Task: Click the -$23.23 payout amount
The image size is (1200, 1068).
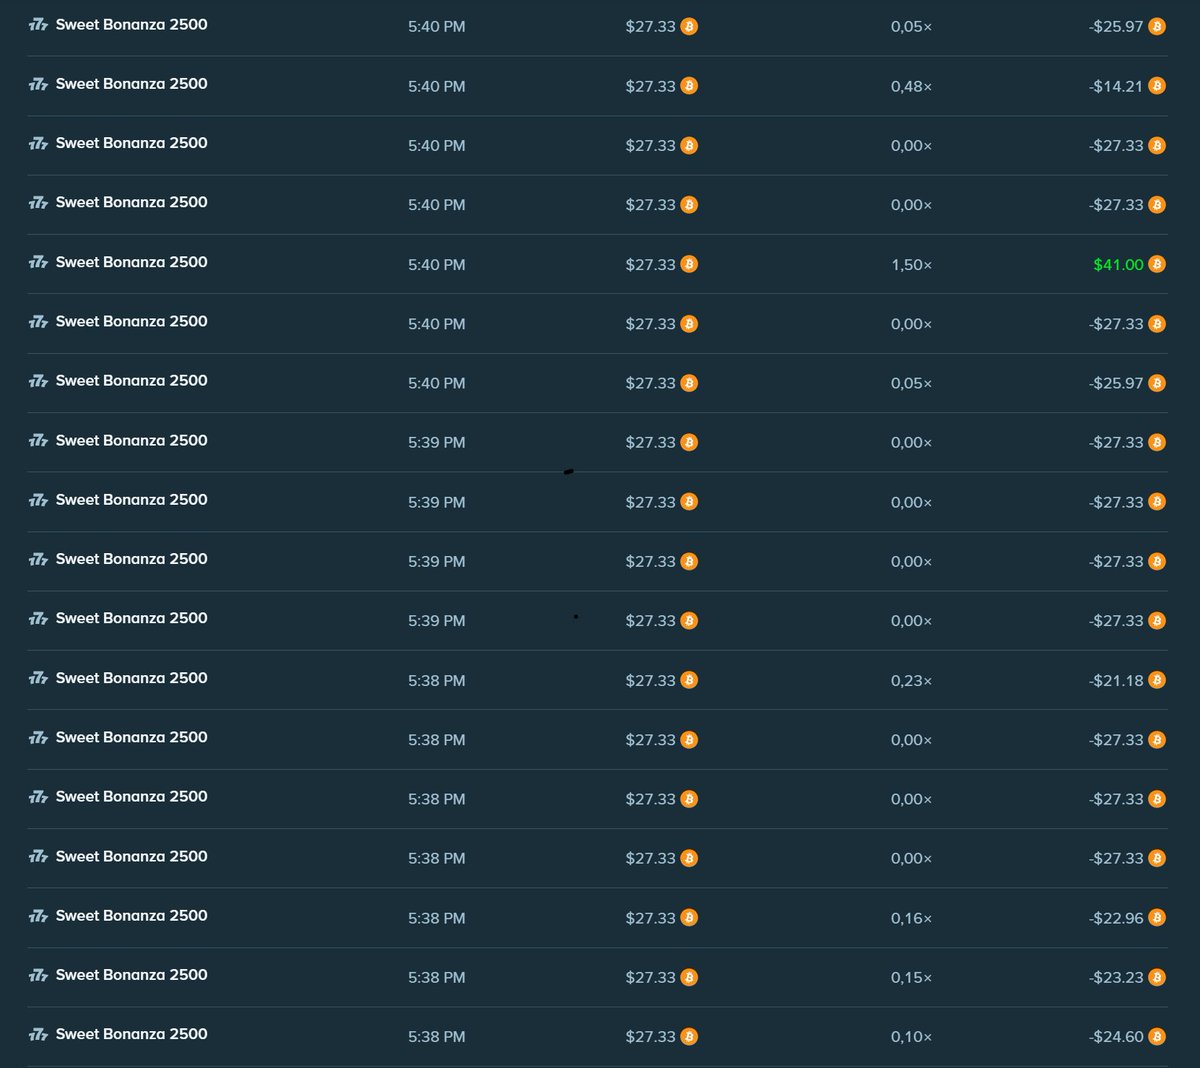Action: [x=1116, y=977]
